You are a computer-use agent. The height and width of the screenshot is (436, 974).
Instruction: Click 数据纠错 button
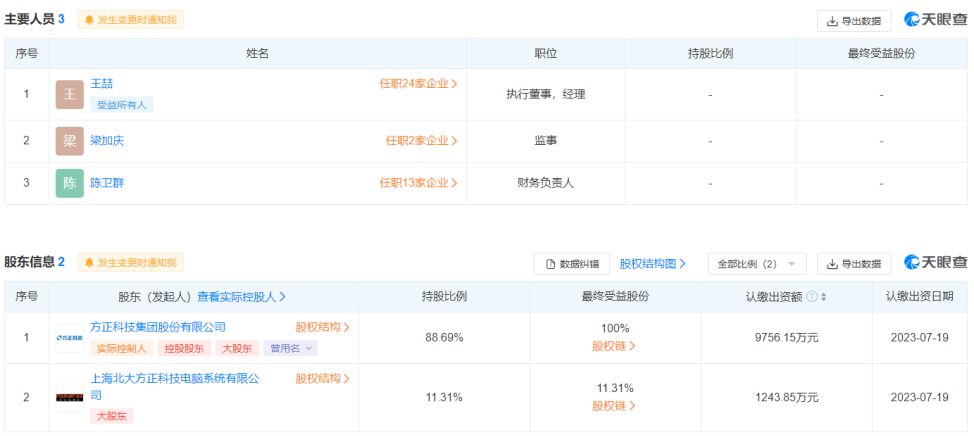point(572,264)
